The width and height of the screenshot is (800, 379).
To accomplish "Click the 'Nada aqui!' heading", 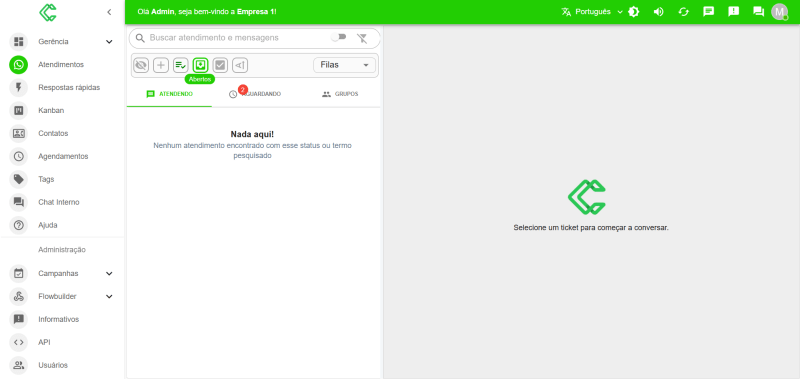I will 252,134.
